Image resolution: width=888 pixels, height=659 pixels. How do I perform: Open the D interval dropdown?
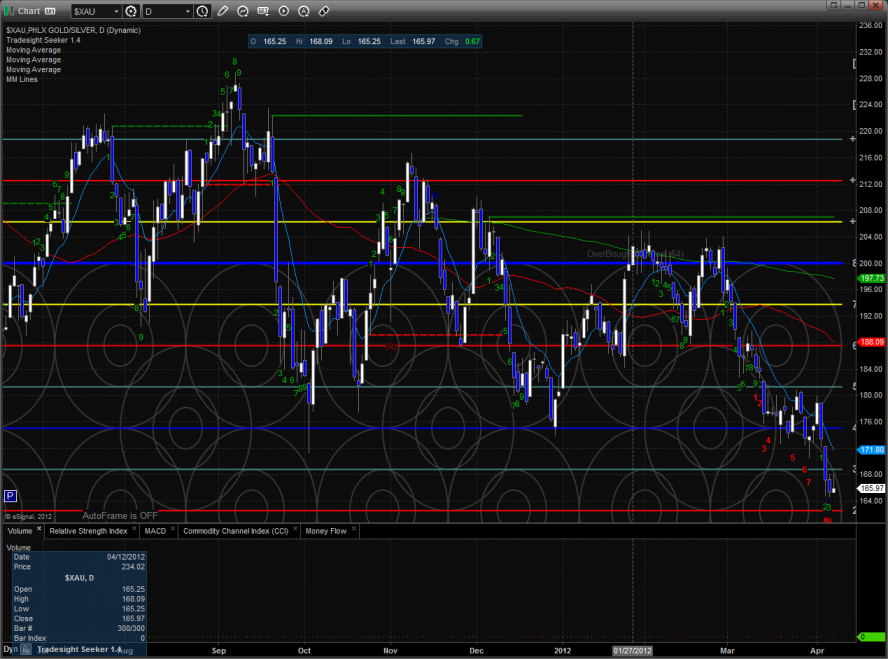186,11
